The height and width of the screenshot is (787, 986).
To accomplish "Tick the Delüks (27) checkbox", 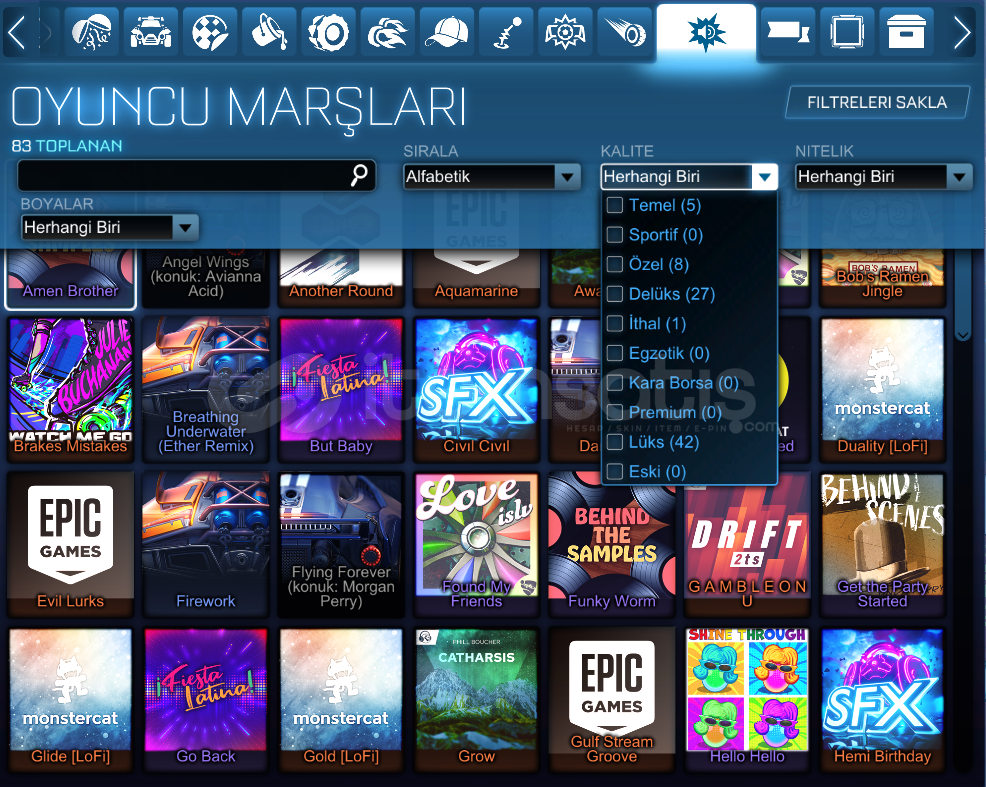I will tap(615, 294).
